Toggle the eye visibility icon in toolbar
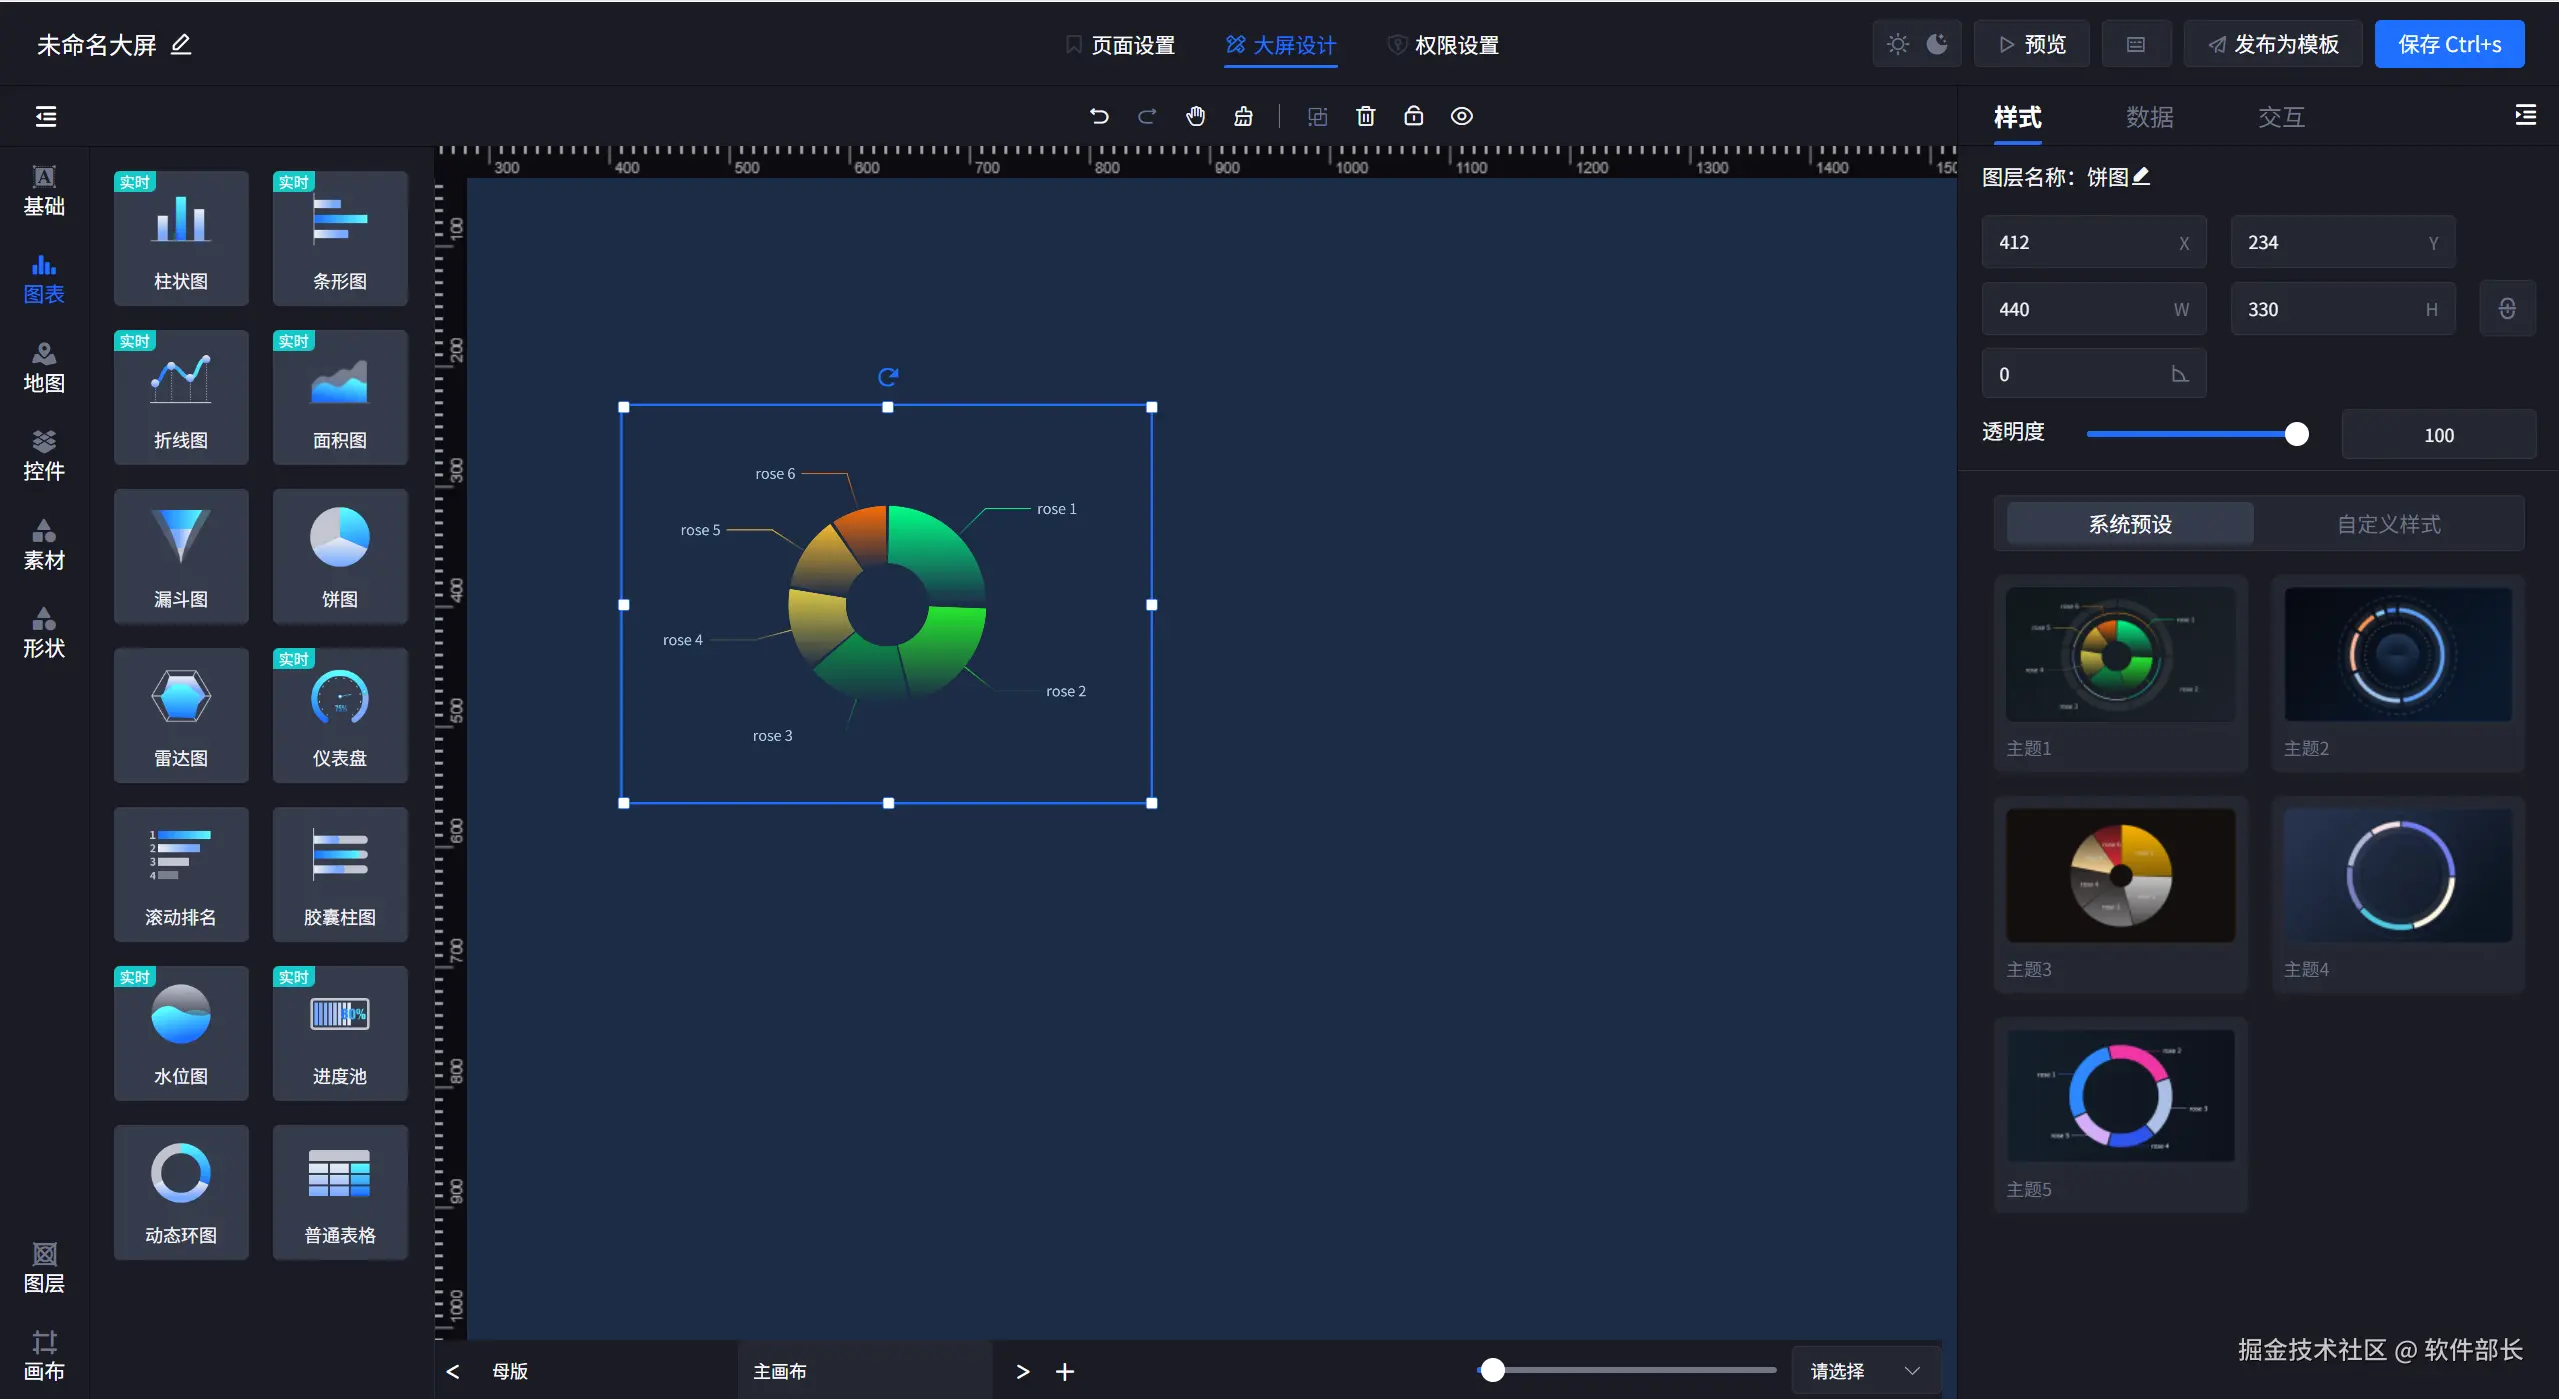 (1461, 116)
